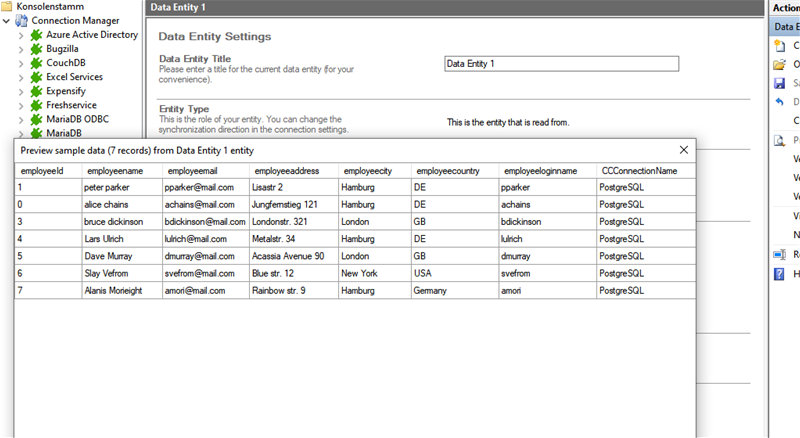Expand the Azure Active Directory node

(21, 35)
